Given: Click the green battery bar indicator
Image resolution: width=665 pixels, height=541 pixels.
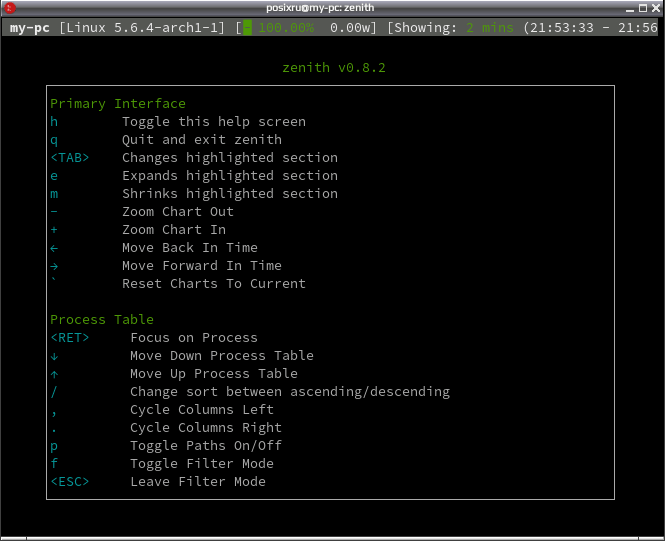Looking at the screenshot, I should tap(247, 28).
